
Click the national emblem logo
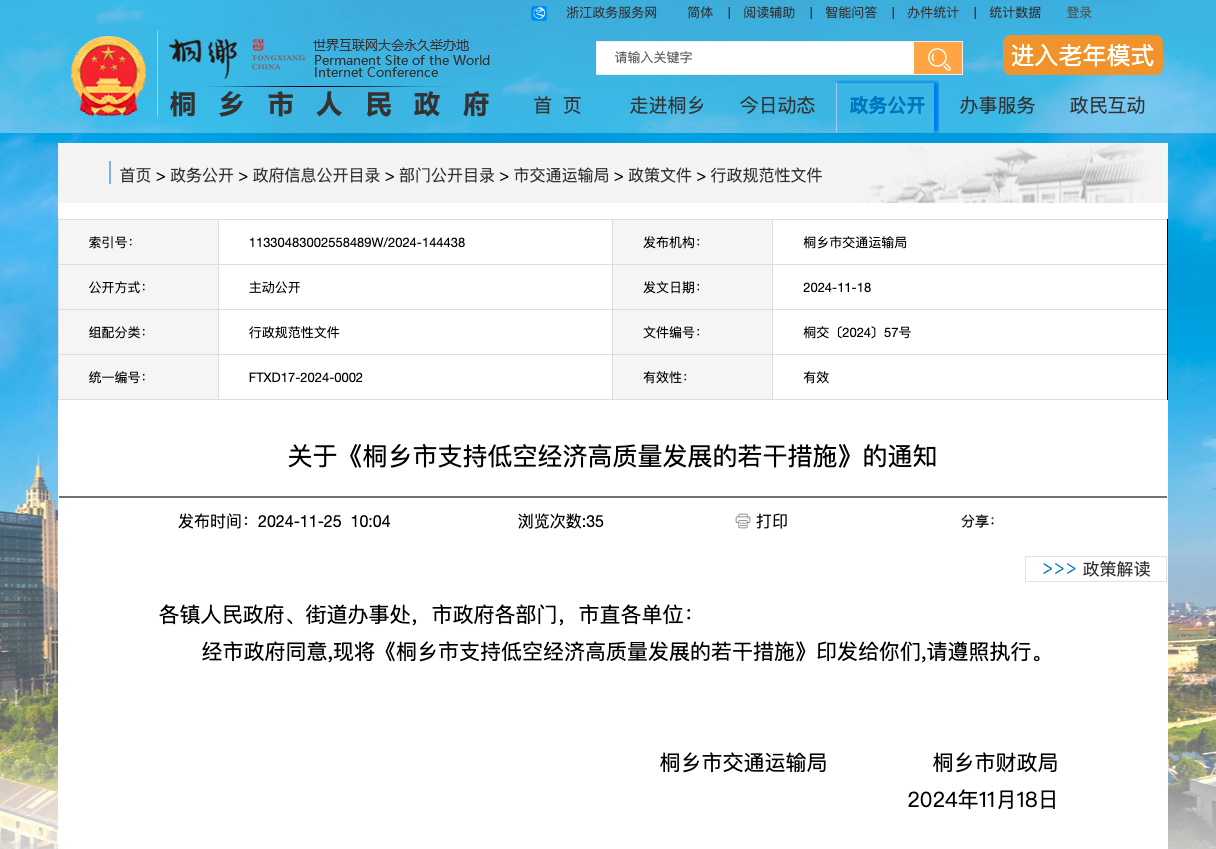coord(108,73)
